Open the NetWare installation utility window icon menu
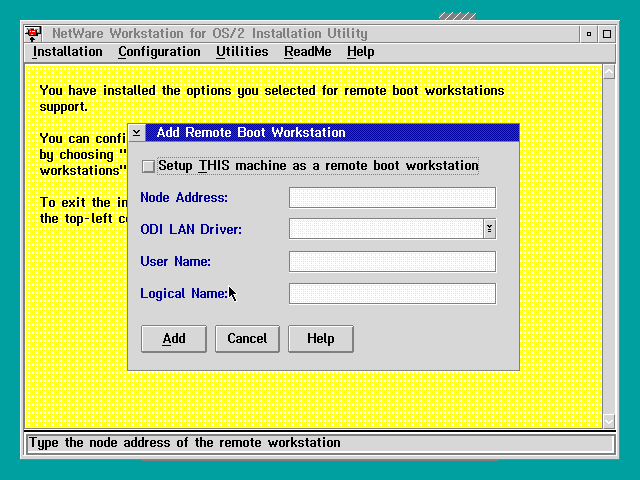 tap(33, 33)
